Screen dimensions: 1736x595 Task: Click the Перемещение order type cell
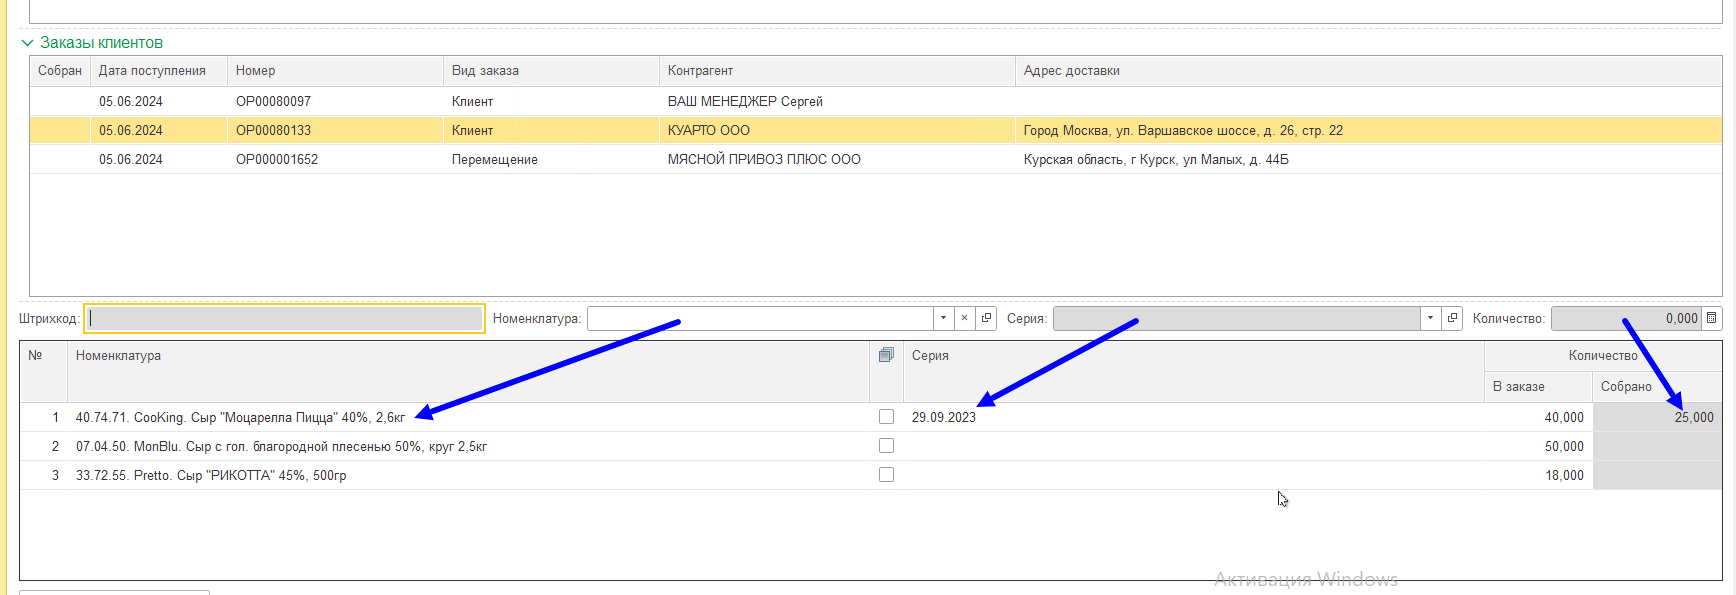(551, 159)
